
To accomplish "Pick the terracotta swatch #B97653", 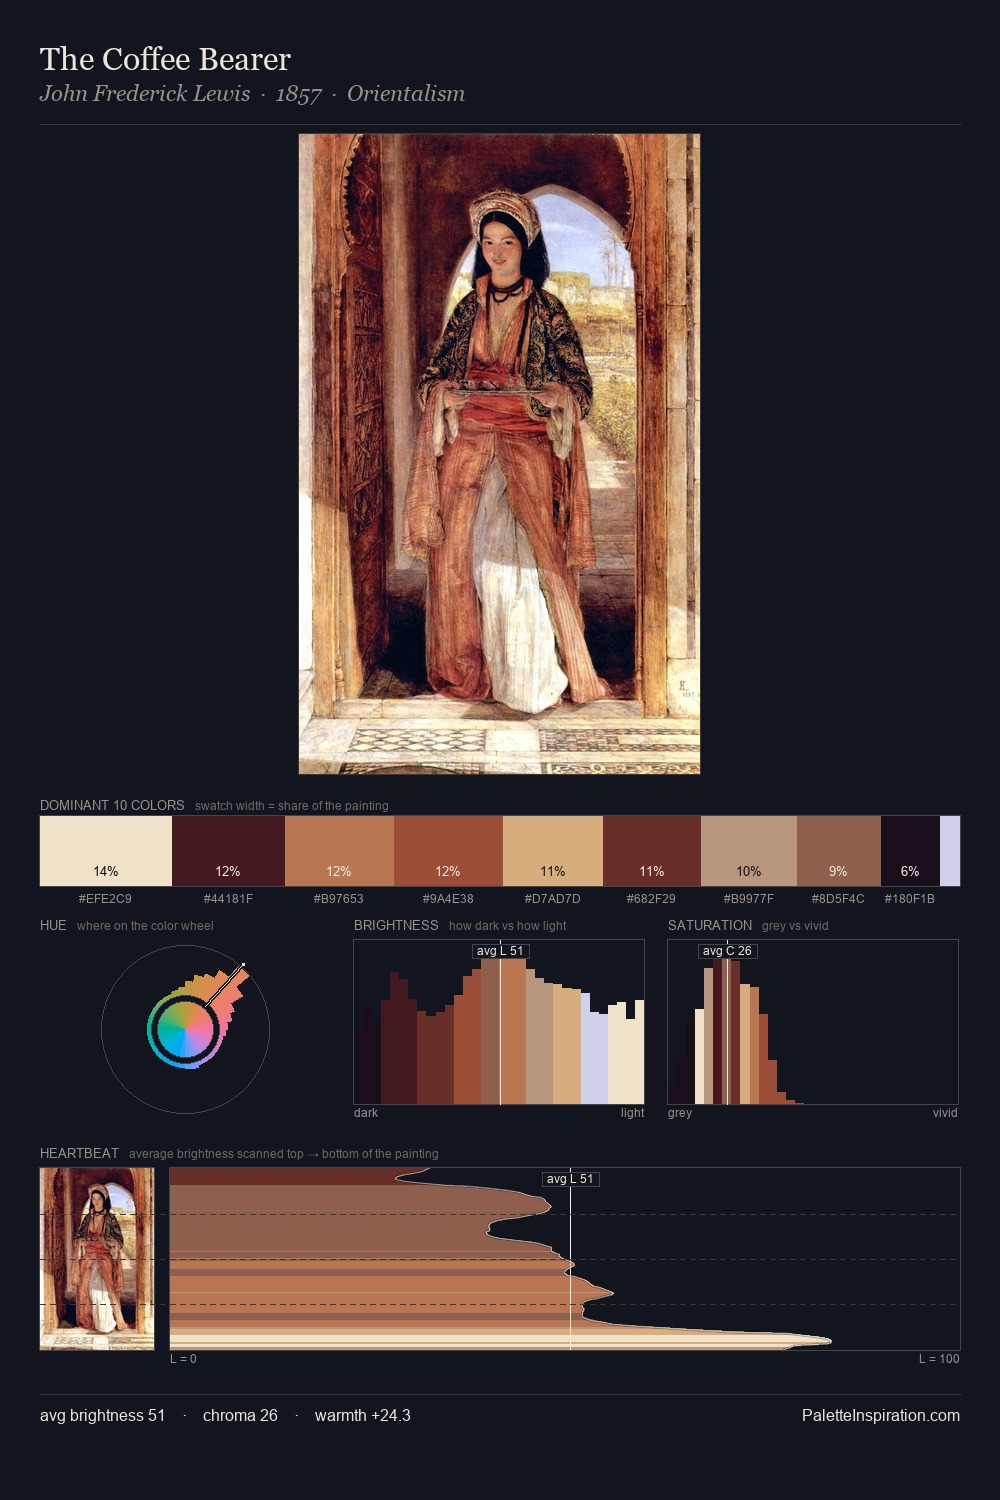I will [x=339, y=851].
